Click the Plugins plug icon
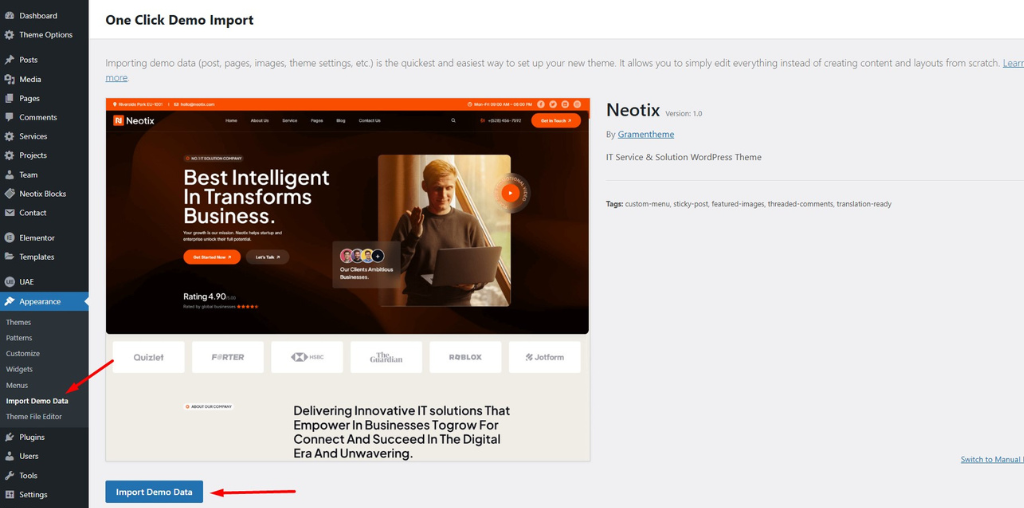This screenshot has width=1024, height=508. click(9, 437)
